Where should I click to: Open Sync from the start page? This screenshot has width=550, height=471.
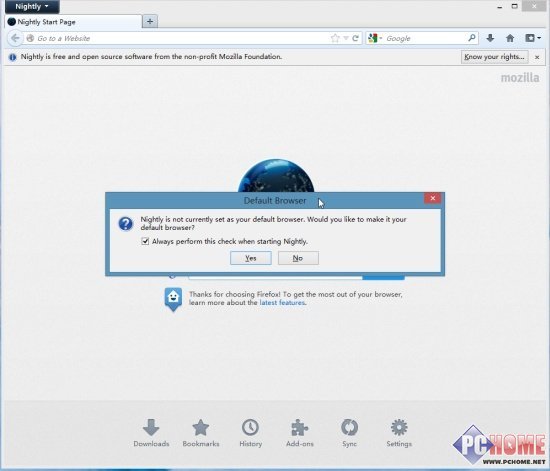349,433
